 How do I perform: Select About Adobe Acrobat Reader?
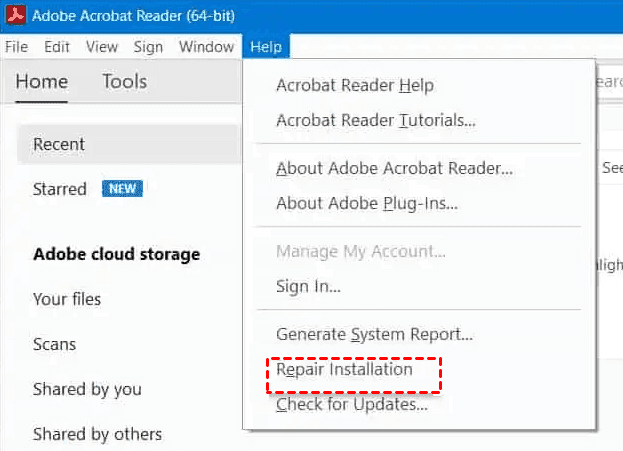[394, 168]
